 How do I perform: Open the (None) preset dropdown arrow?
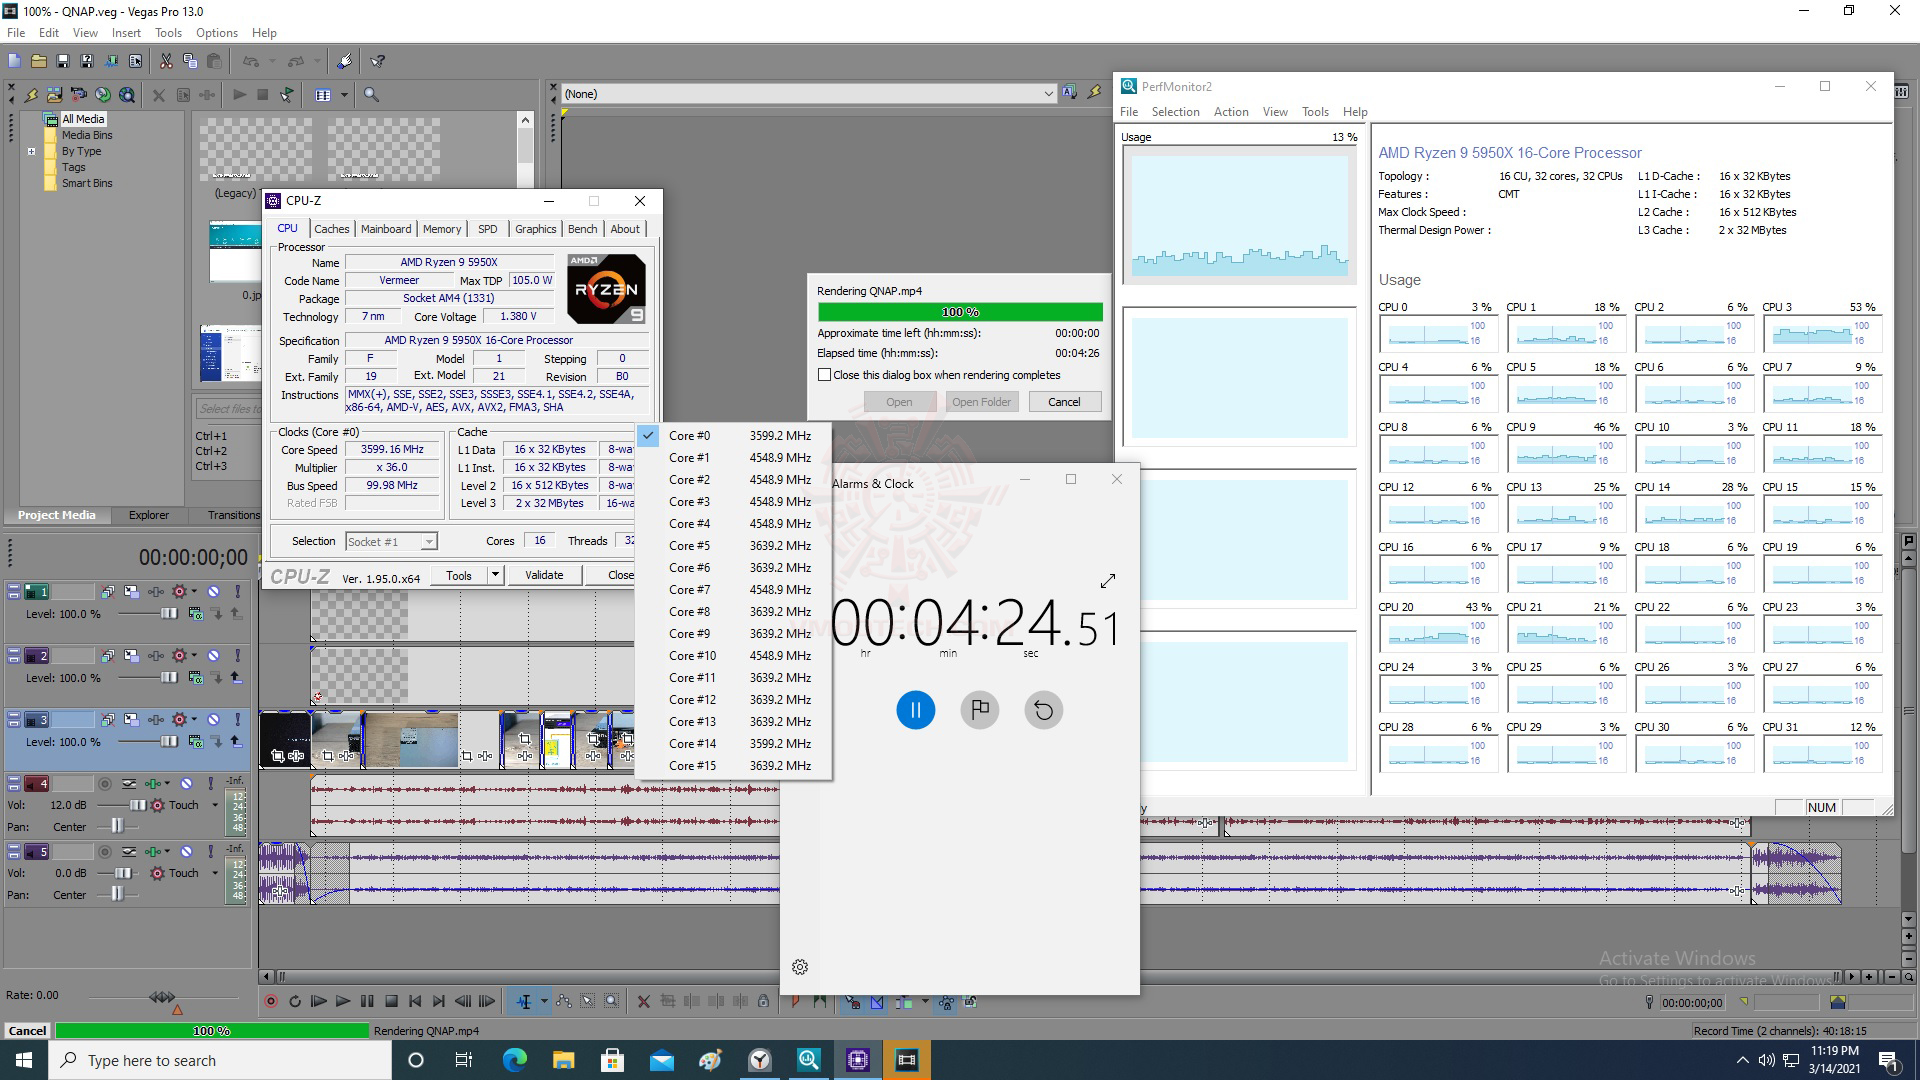pyautogui.click(x=1048, y=94)
